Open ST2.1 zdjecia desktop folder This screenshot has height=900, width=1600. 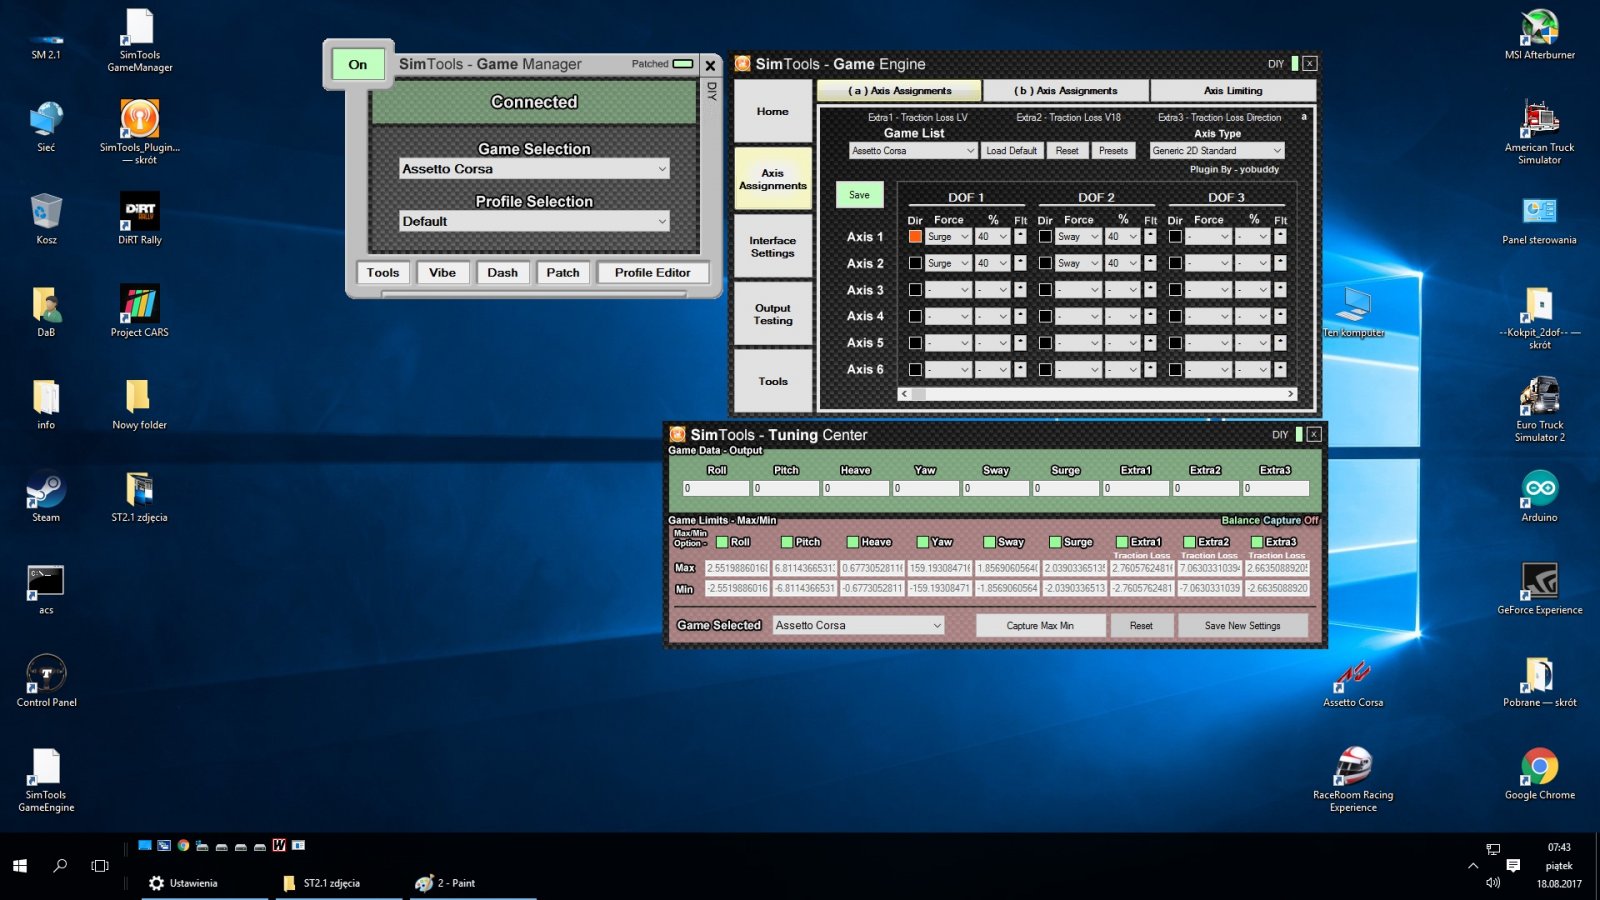point(139,497)
